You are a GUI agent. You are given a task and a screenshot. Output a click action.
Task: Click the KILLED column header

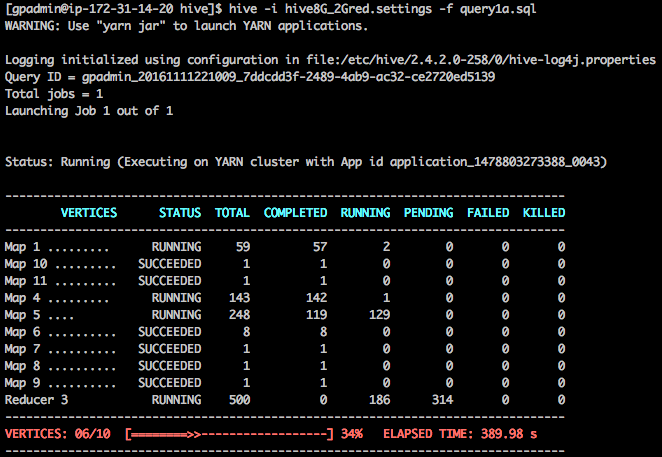coord(544,212)
